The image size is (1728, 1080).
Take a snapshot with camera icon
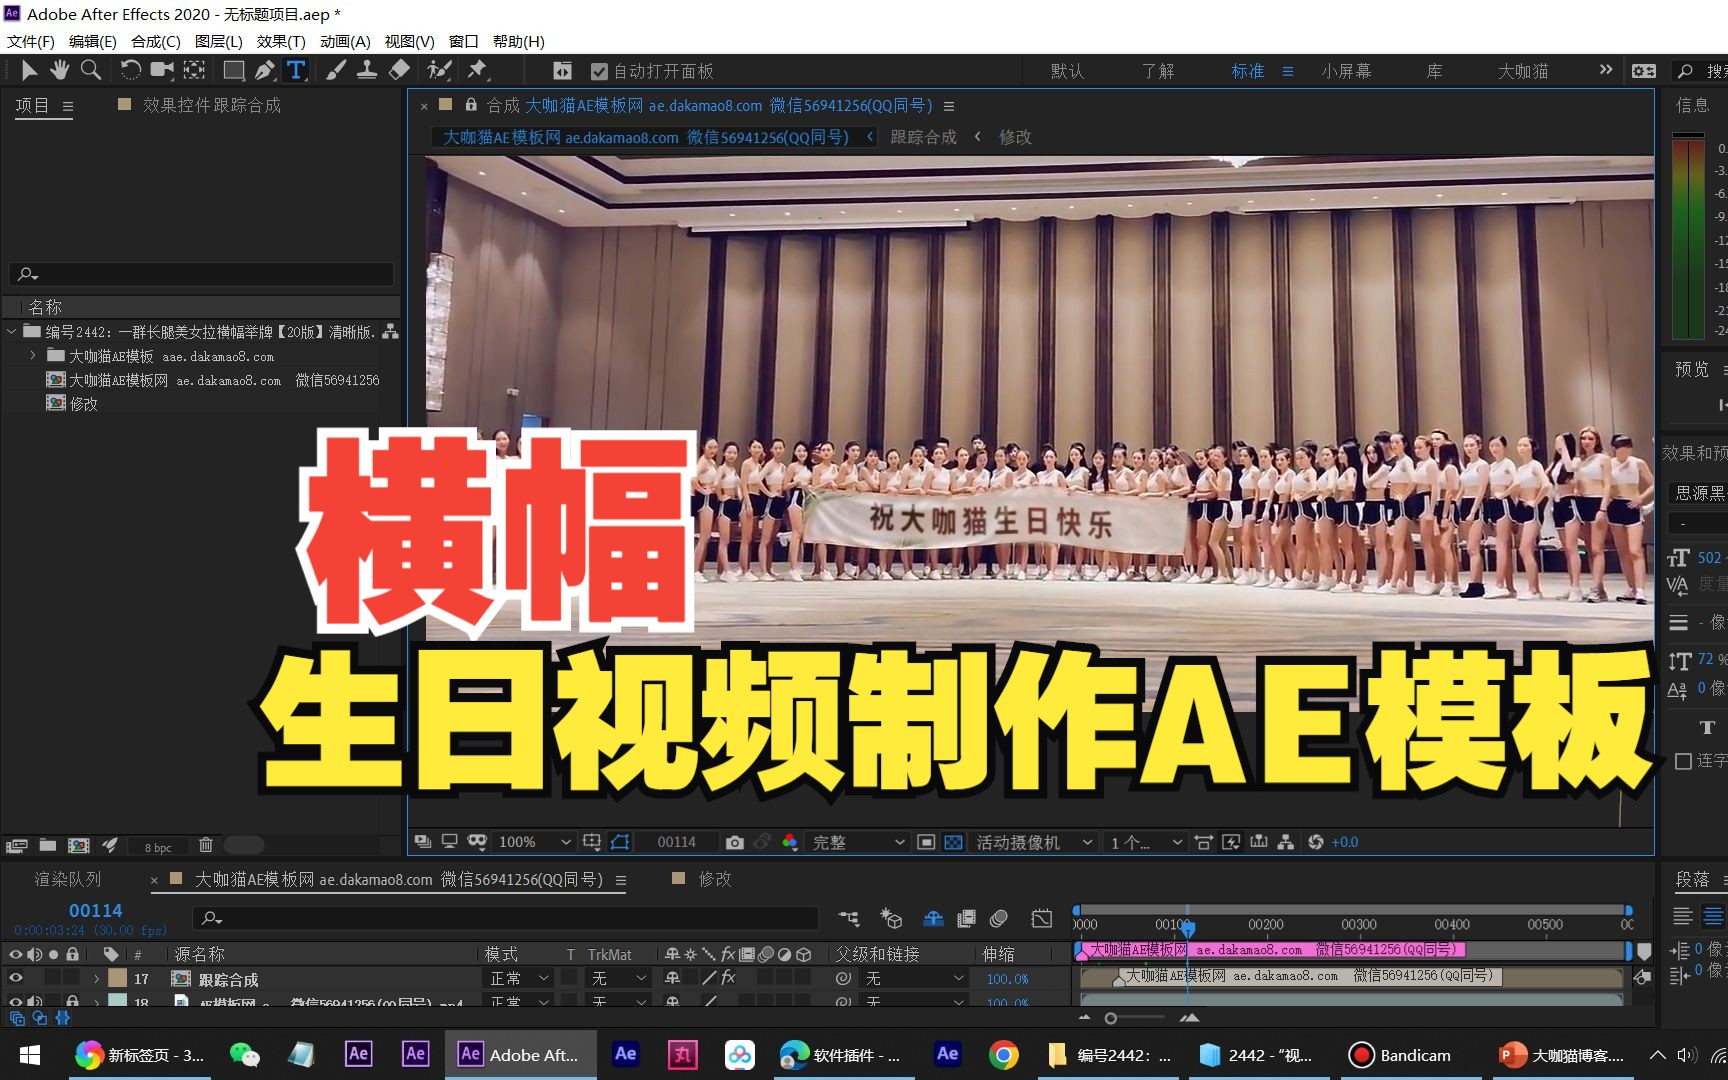click(x=735, y=842)
